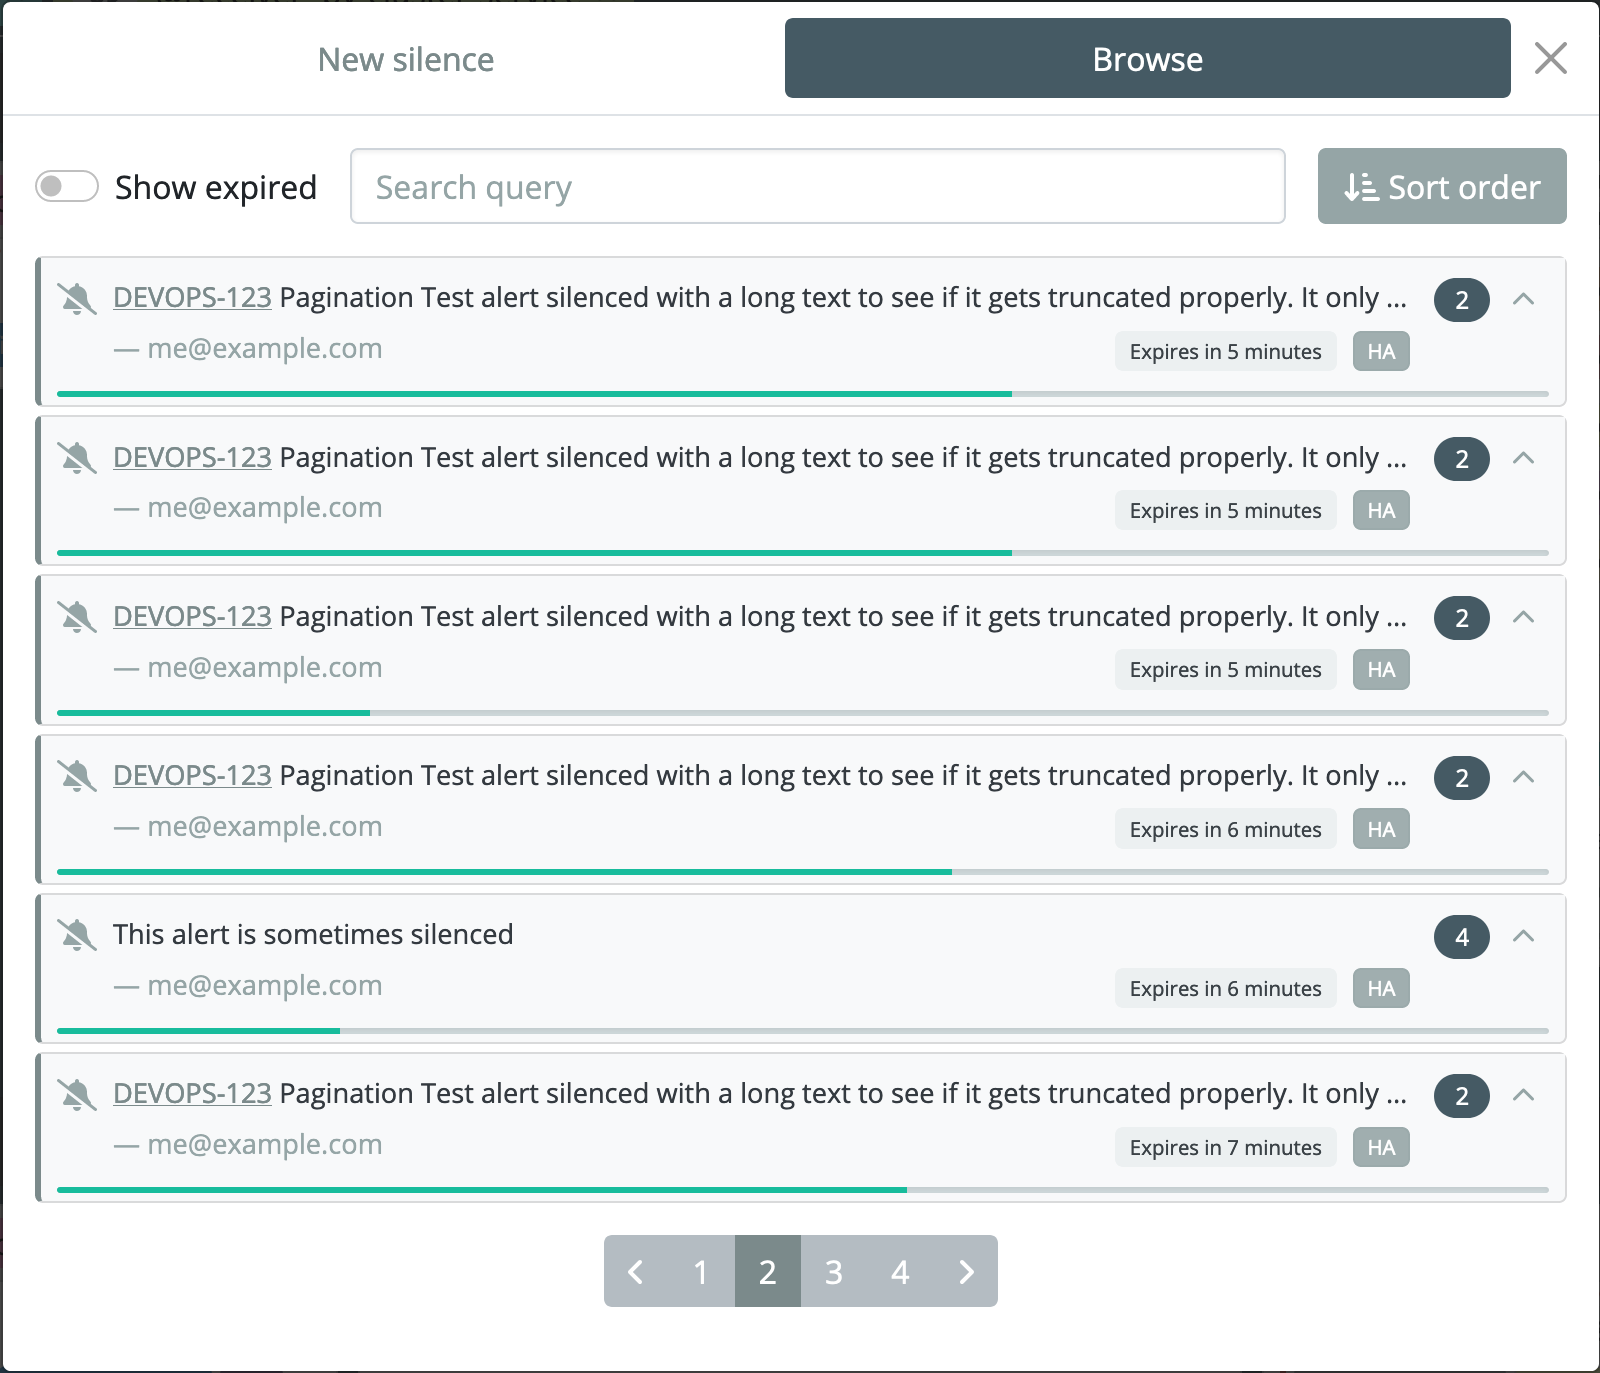Close the silences dialog with X

click(1550, 58)
